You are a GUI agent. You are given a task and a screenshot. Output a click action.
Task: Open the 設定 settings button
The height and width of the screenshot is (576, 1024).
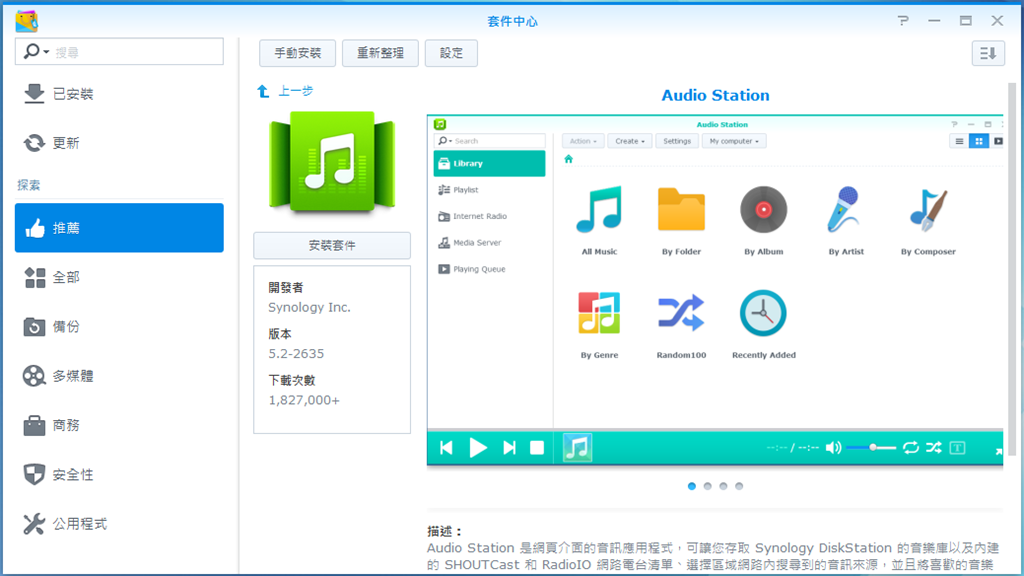[x=451, y=53]
